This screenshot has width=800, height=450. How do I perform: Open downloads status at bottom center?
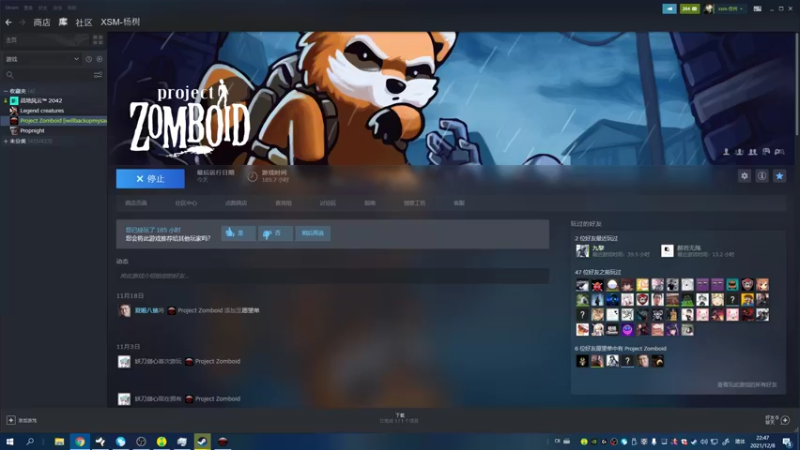point(399,418)
